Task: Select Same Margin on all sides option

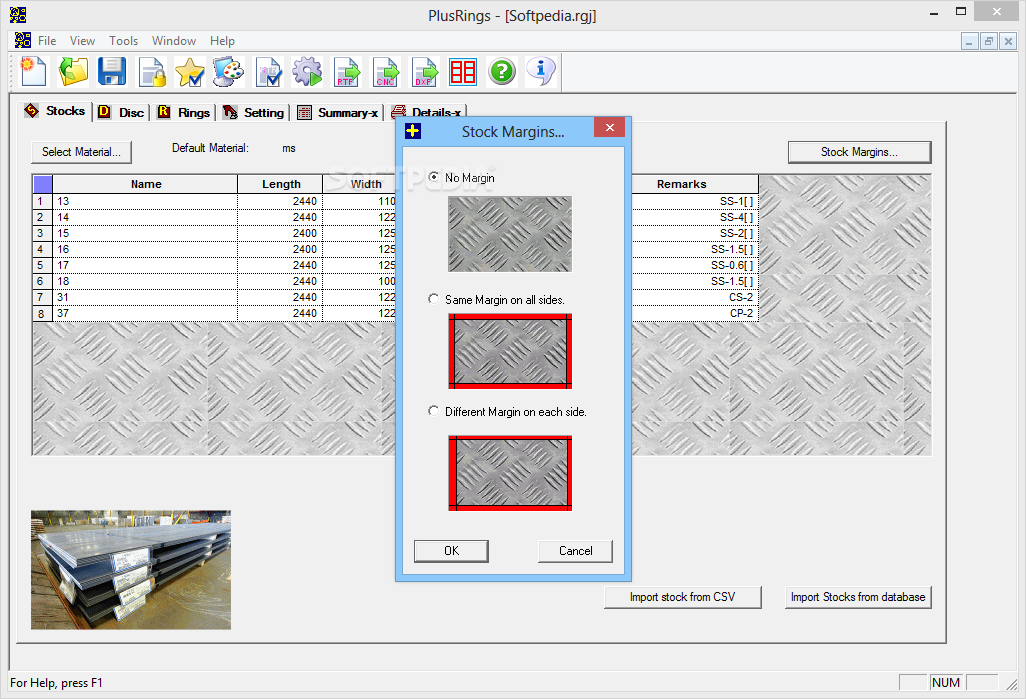Action: 433,298
